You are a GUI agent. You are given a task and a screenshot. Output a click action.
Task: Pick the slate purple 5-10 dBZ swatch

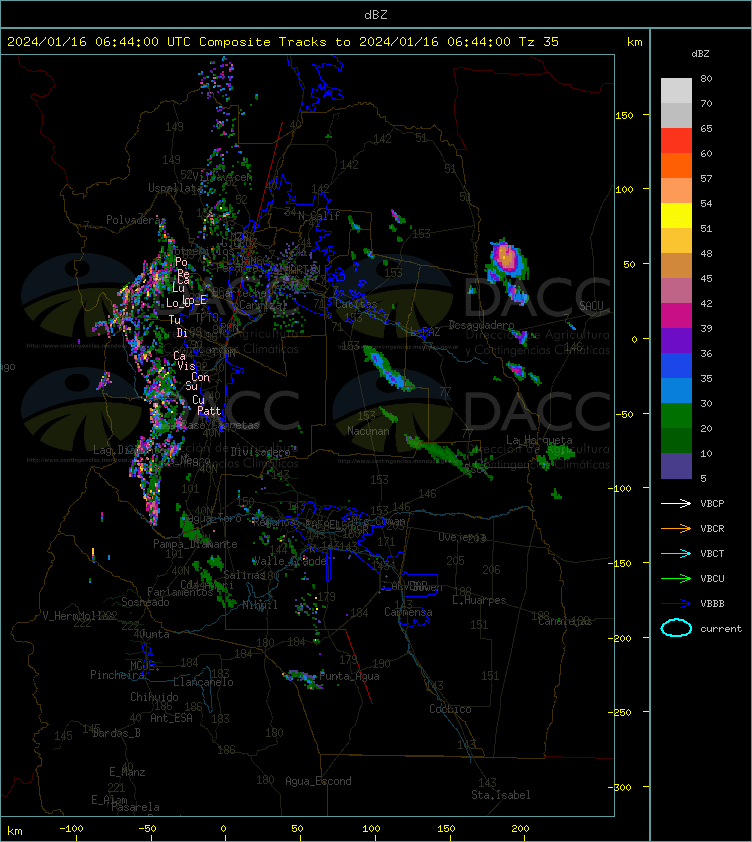pyautogui.click(x=676, y=466)
